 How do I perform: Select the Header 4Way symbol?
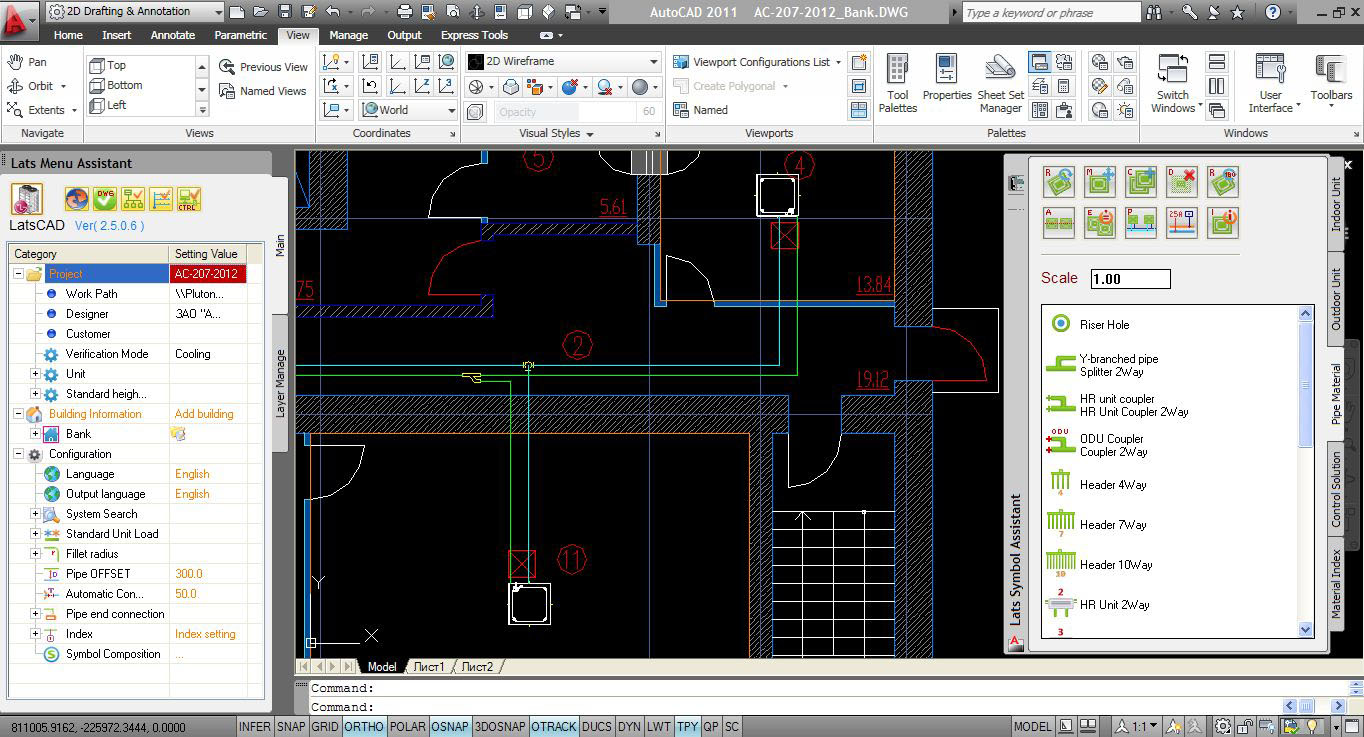point(1112,485)
